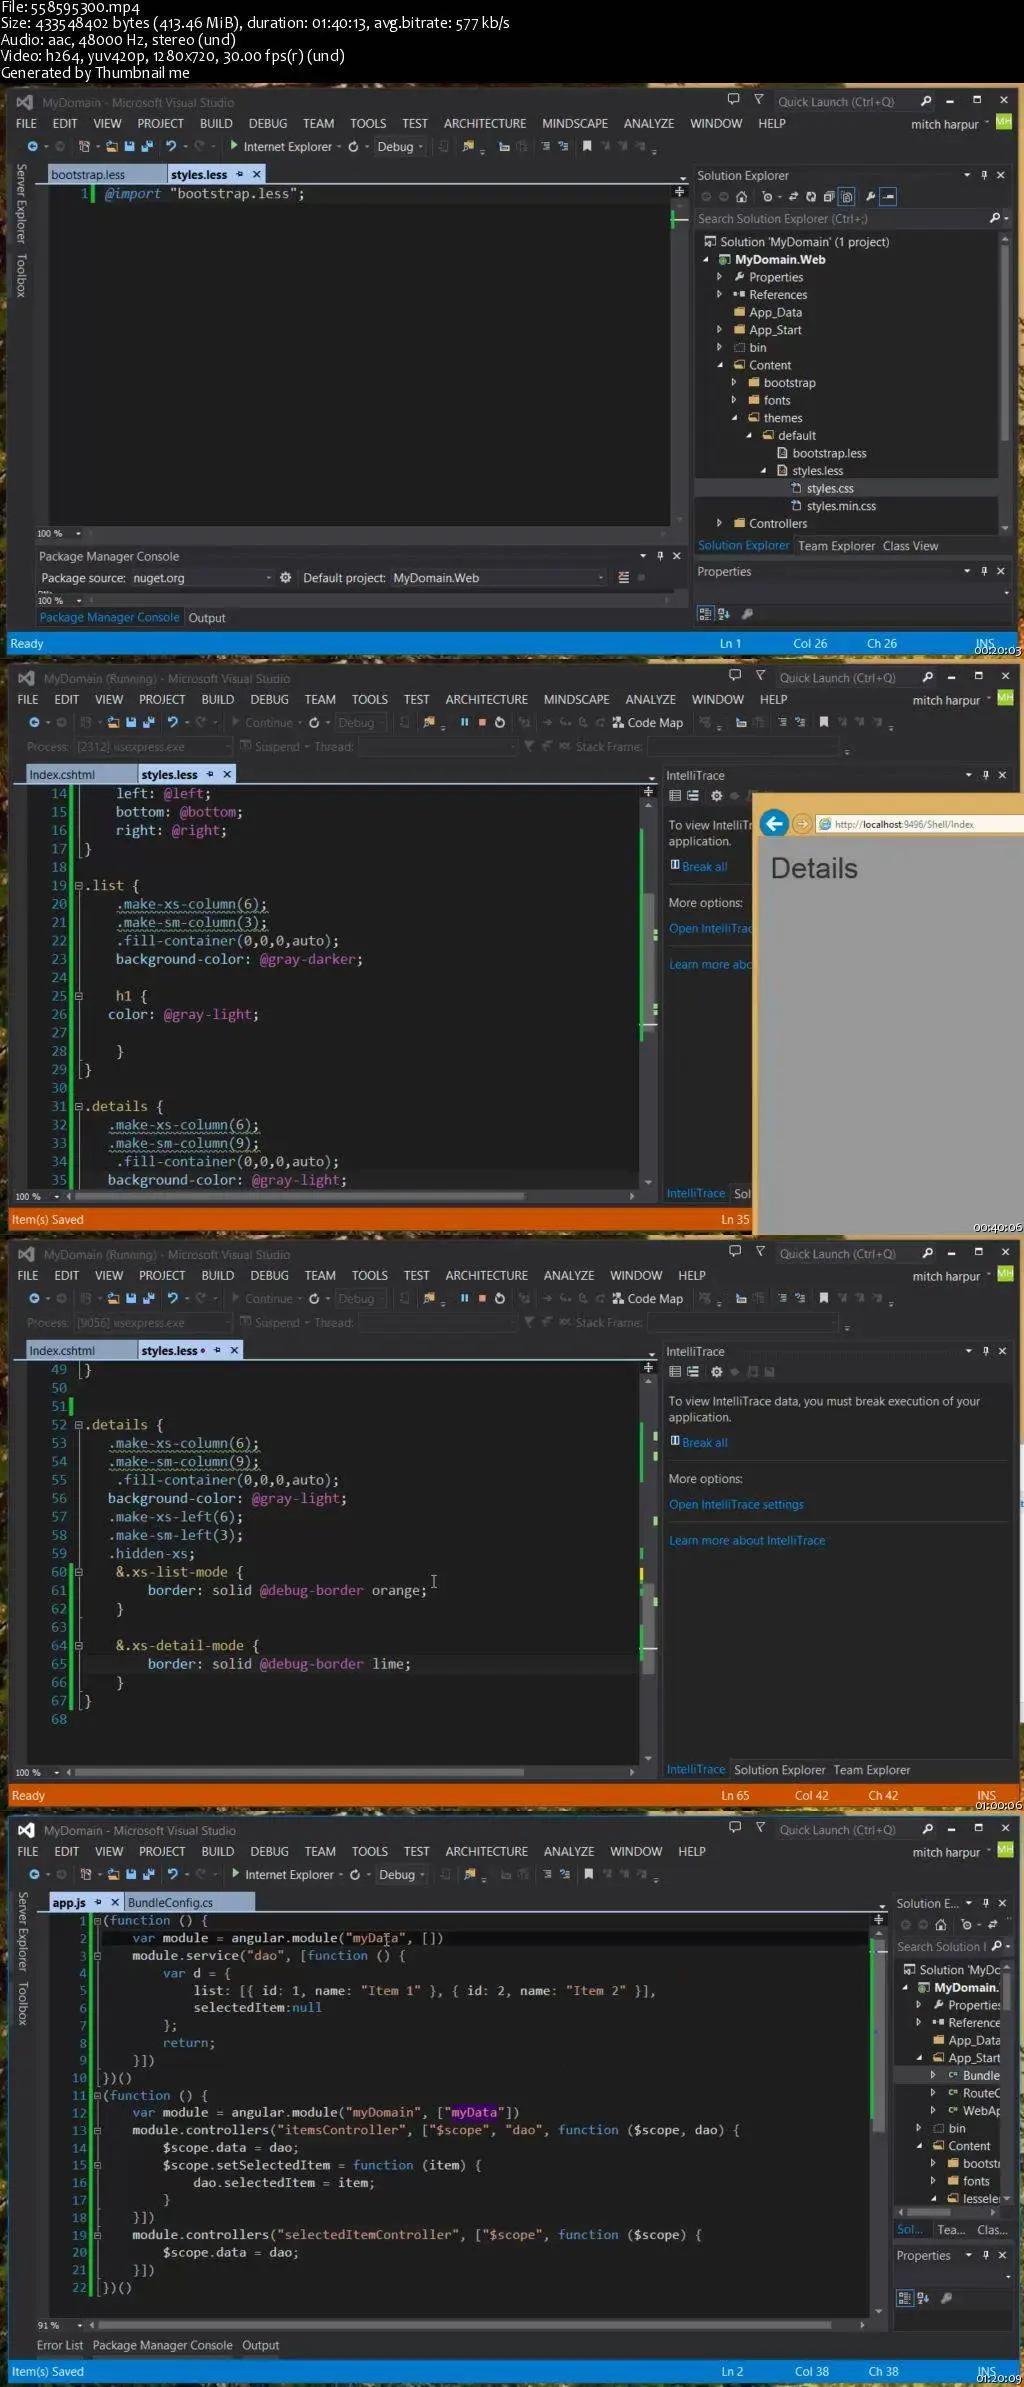Click Home icon in first window's Solution Explorer
This screenshot has height=2387, width=1024.
pyautogui.click(x=742, y=197)
